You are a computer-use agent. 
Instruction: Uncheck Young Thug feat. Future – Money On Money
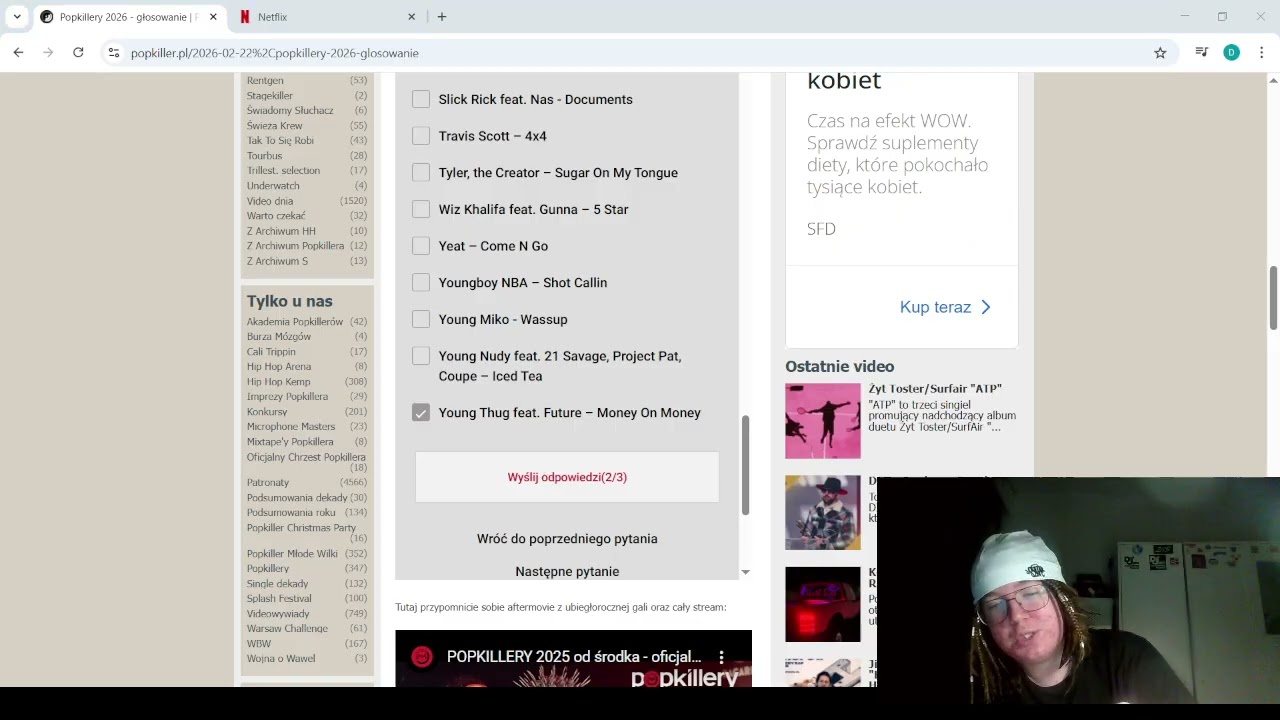click(x=421, y=413)
